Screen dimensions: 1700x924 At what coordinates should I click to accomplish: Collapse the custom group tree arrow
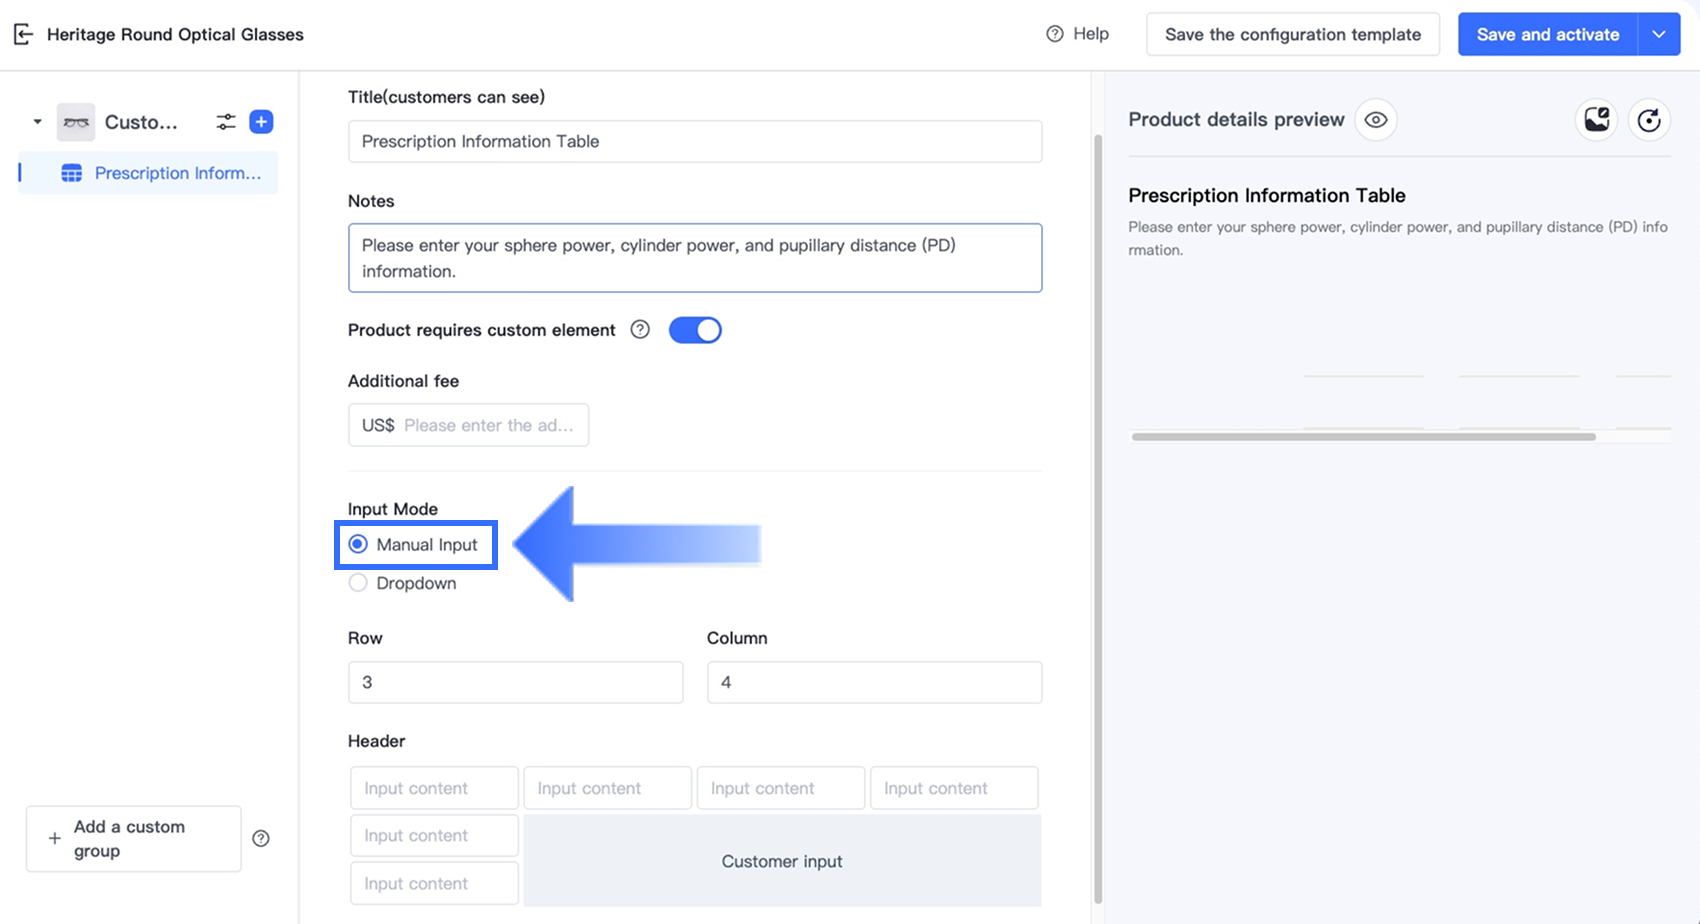(37, 122)
